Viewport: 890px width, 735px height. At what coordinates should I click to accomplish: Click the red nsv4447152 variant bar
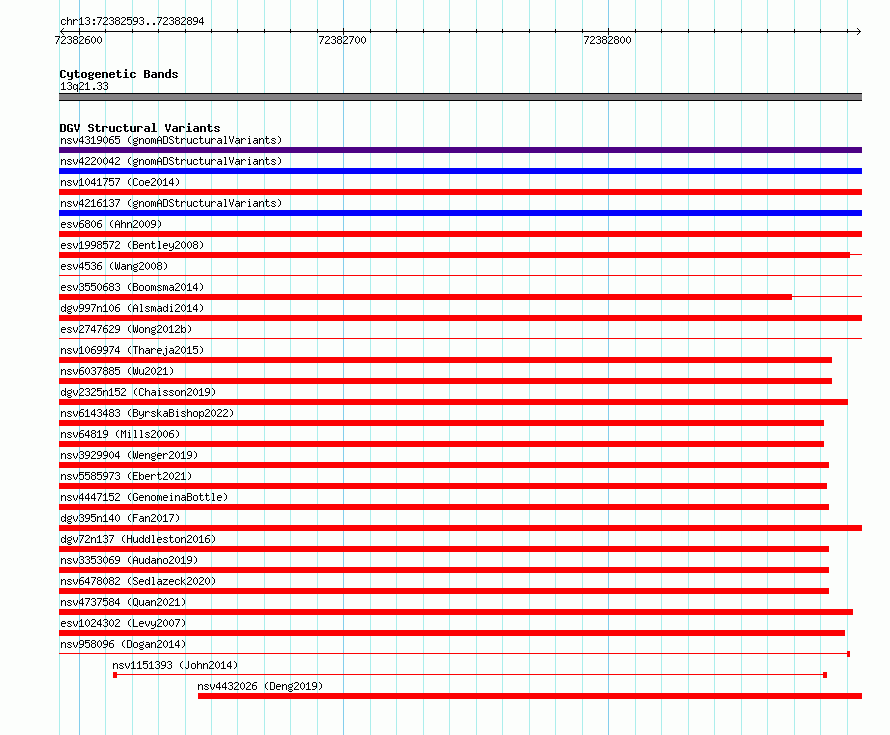click(444, 507)
